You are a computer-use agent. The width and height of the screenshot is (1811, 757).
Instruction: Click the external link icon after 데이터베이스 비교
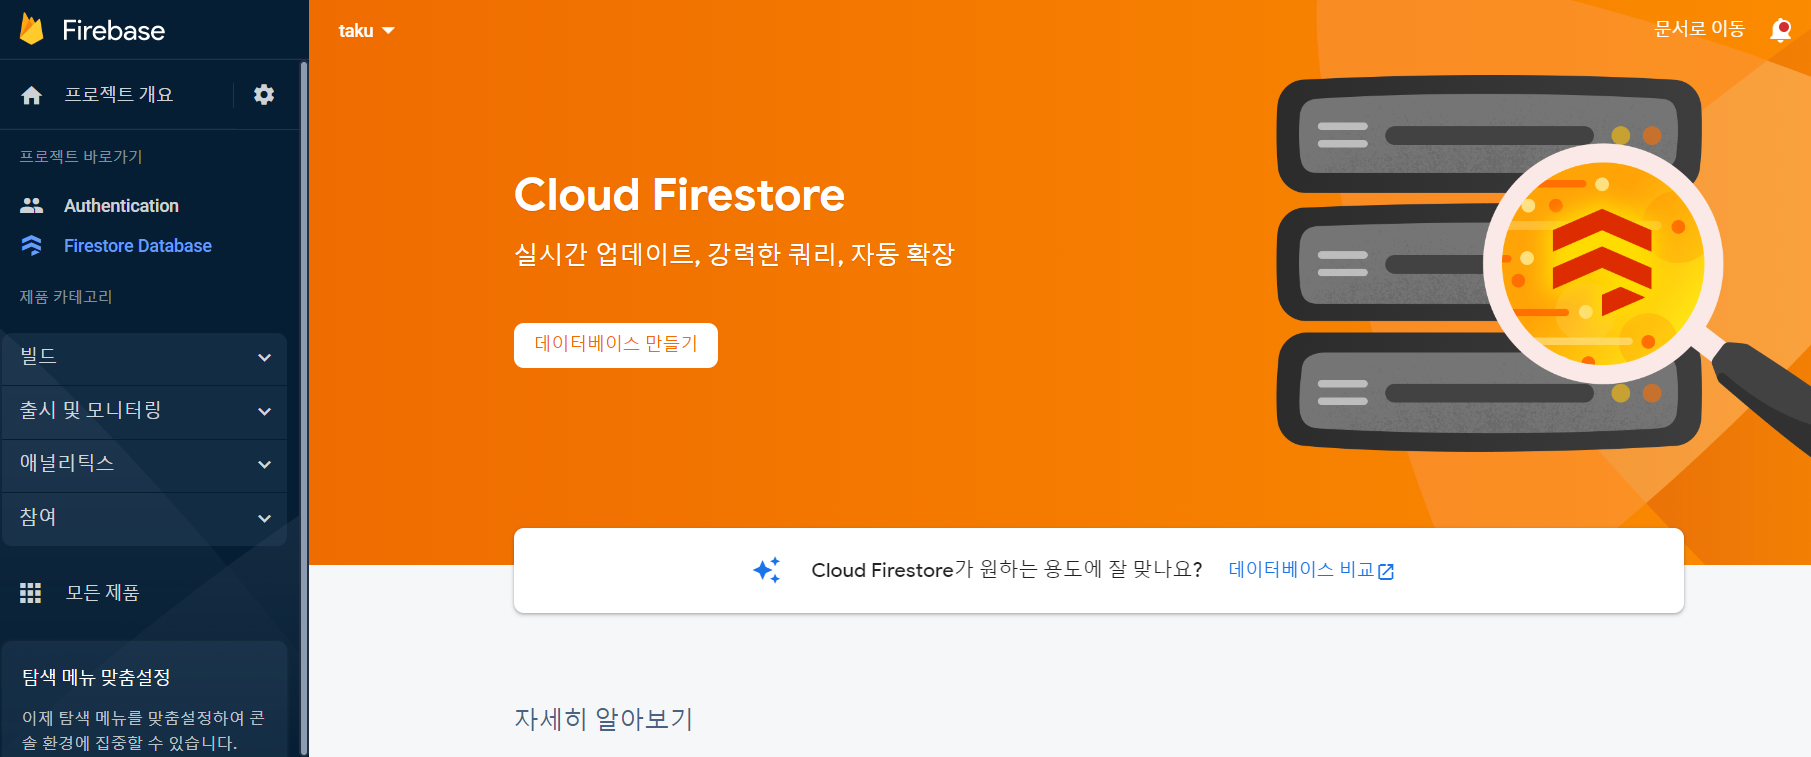1386,571
